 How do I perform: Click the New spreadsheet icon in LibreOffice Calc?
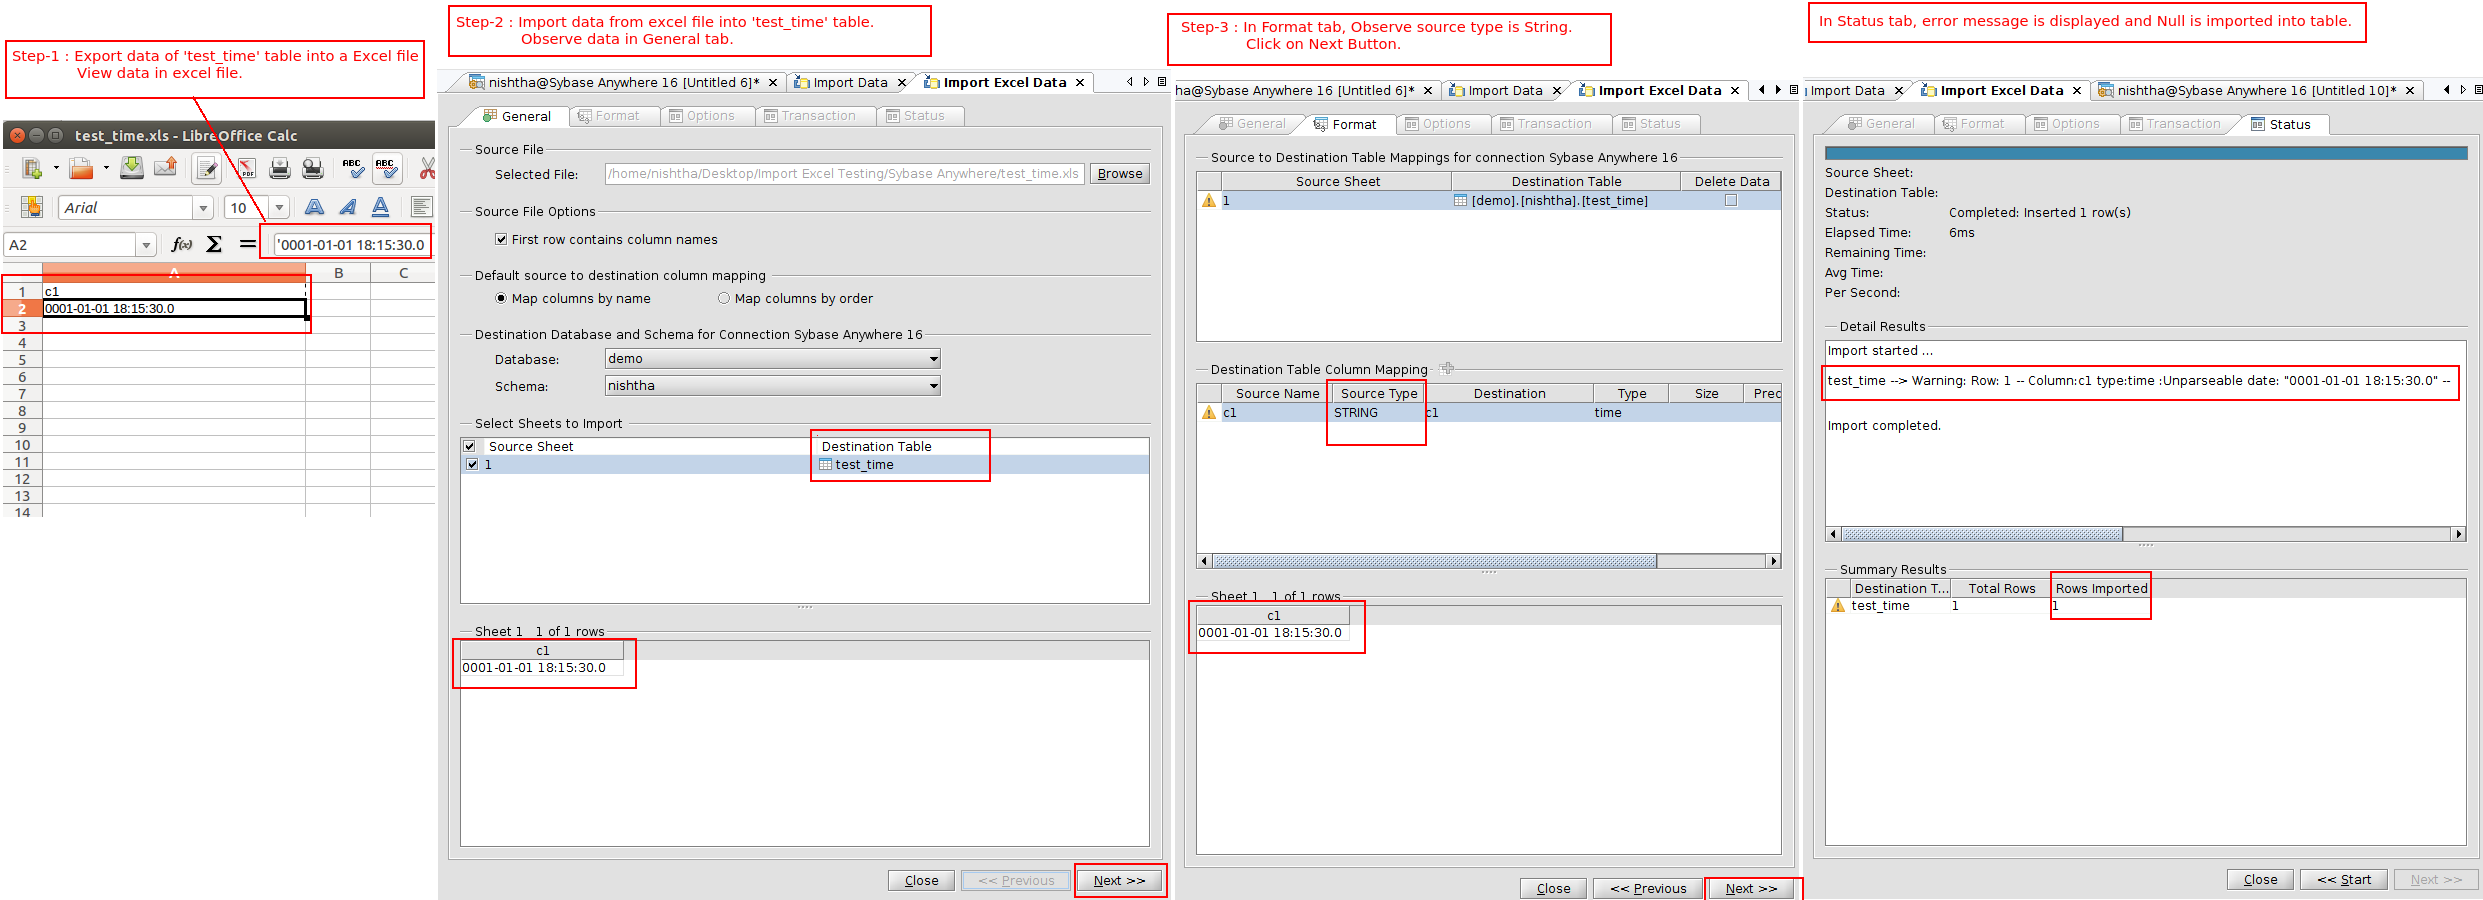(x=32, y=168)
